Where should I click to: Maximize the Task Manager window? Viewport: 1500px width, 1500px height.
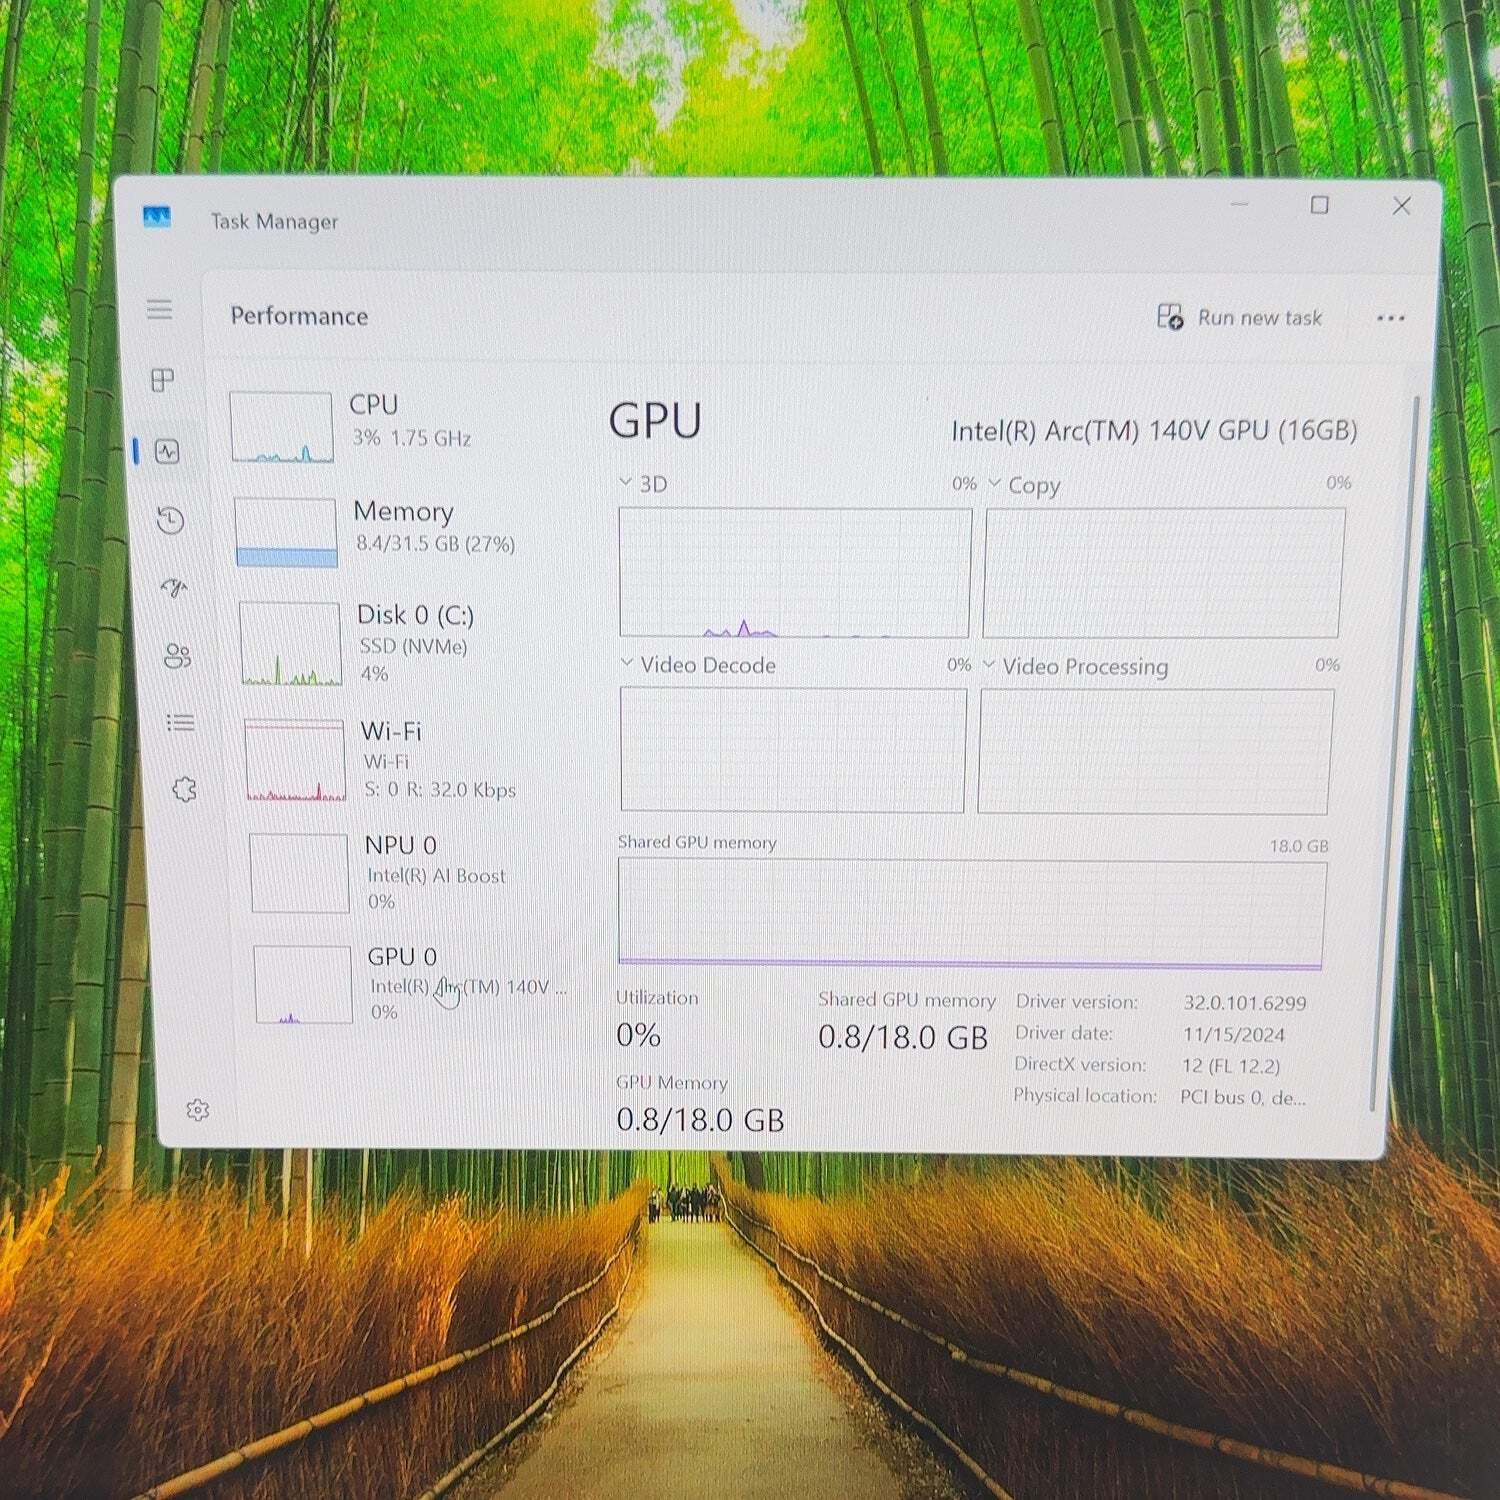tap(1319, 205)
